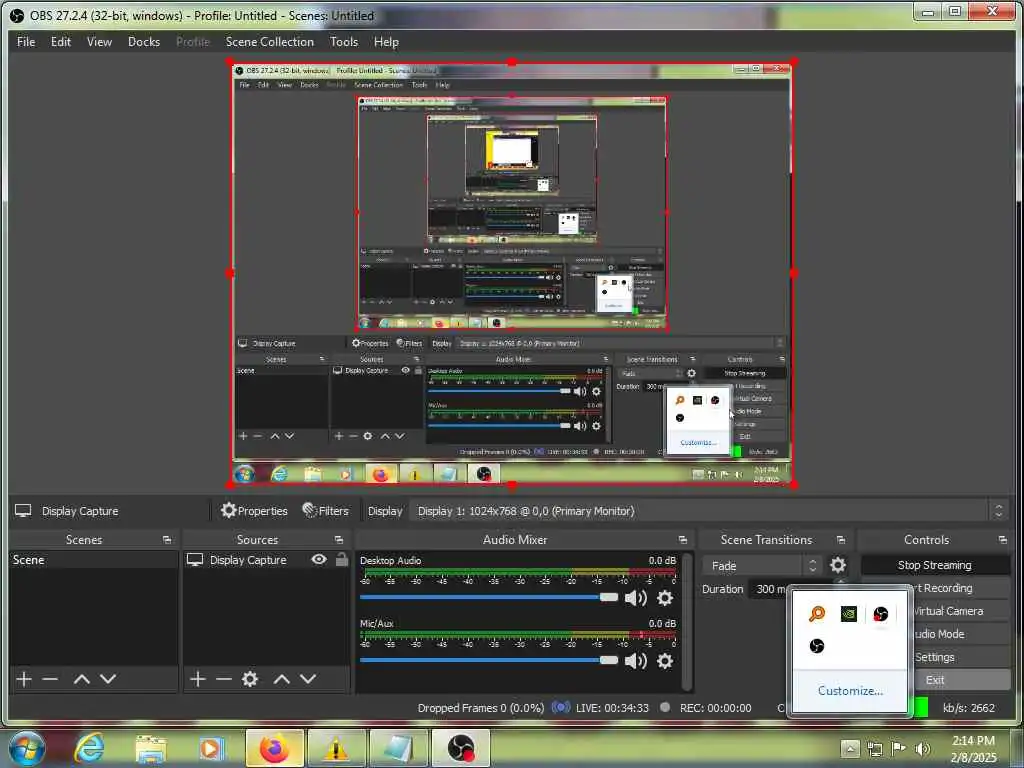The width and height of the screenshot is (1024, 768).
Task: Open Windows Explorer folder on taskbar
Action: pyautogui.click(x=151, y=749)
